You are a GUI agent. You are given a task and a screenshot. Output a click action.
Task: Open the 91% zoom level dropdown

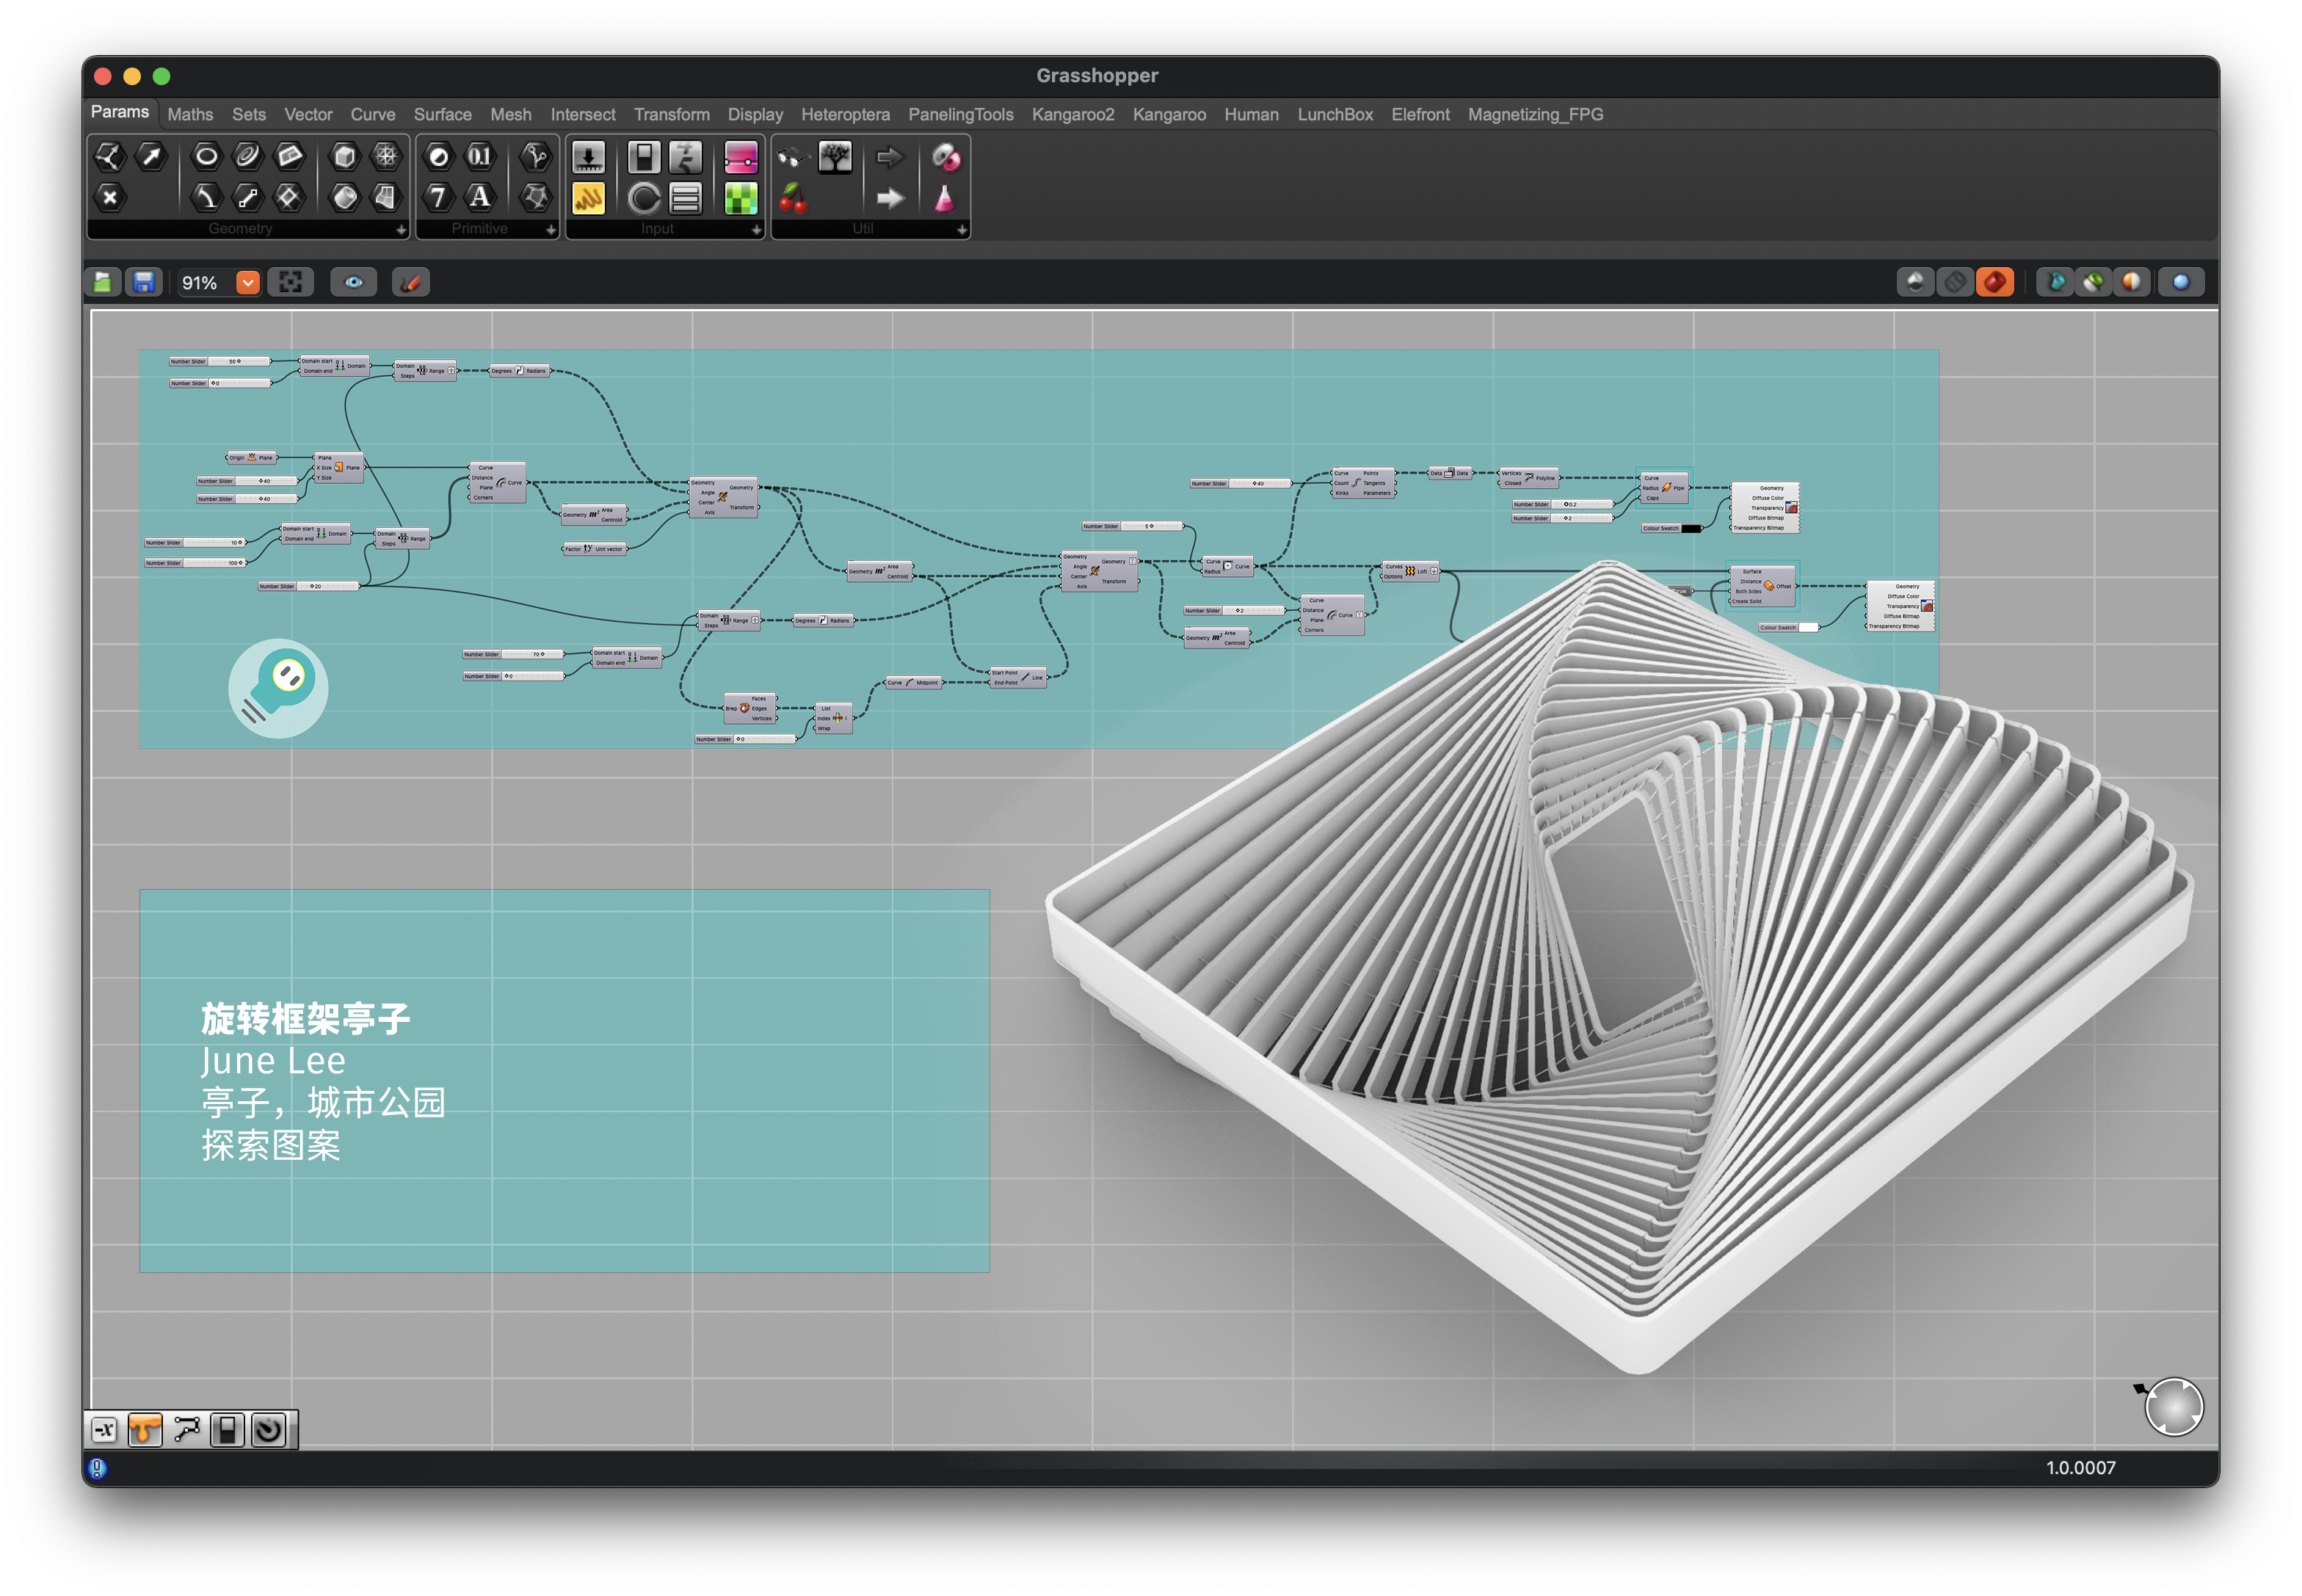(248, 283)
